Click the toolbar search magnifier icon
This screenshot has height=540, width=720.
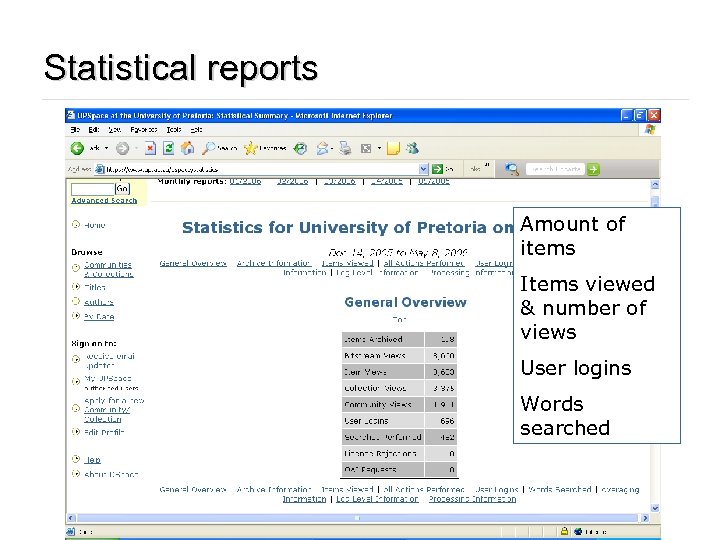click(x=512, y=169)
